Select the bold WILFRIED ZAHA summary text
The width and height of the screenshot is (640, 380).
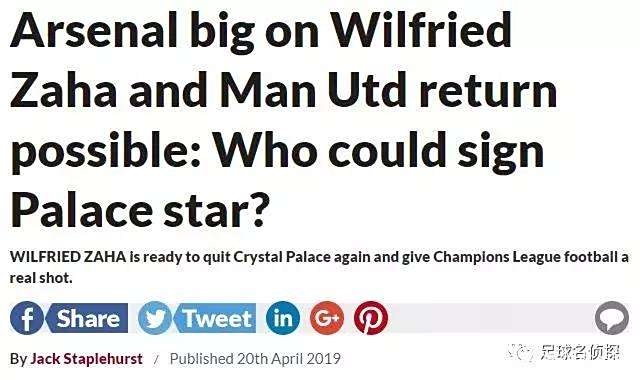coord(68,257)
